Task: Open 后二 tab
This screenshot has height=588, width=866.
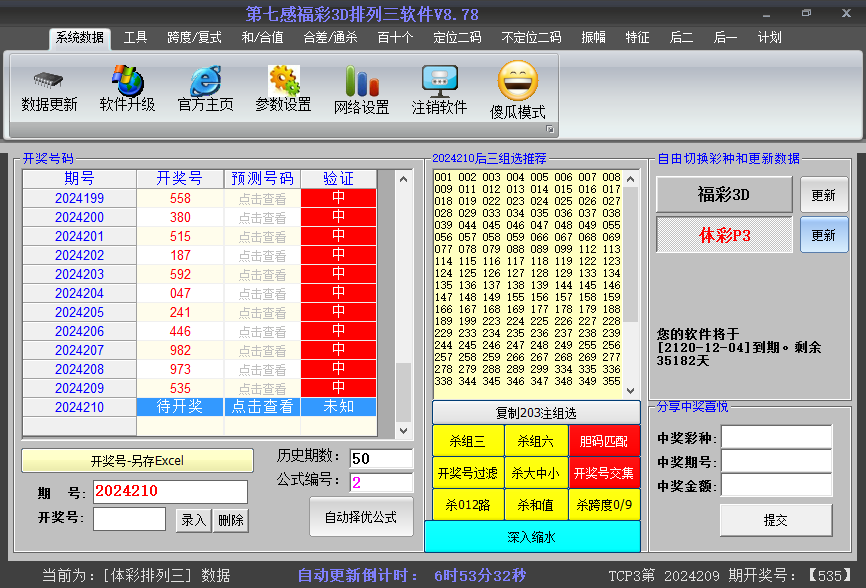Action: [x=681, y=38]
